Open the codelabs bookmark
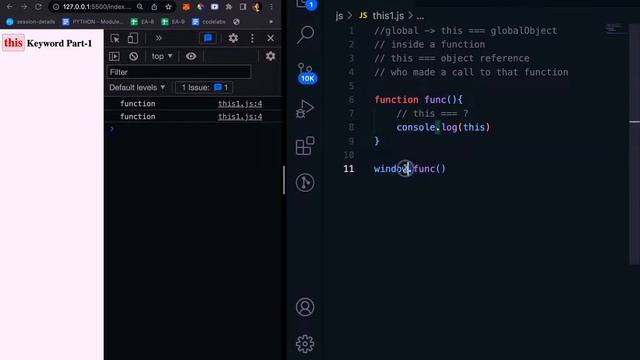The height and width of the screenshot is (360, 640). (209, 22)
